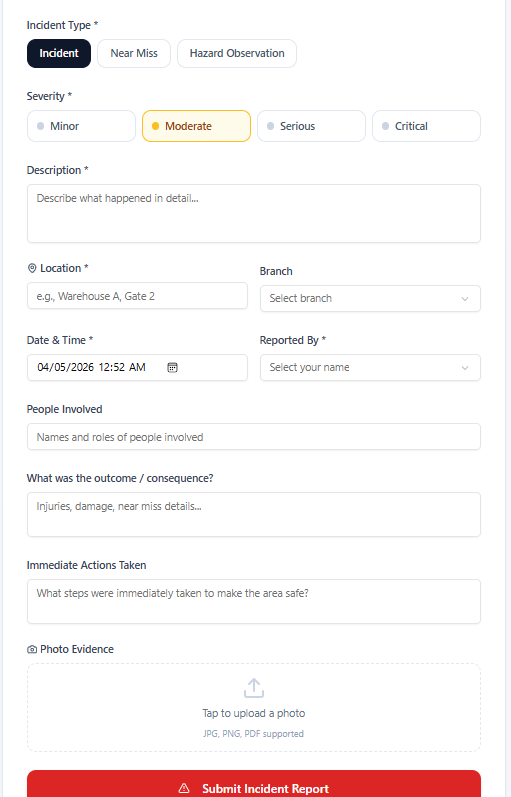Click the Location input field
This screenshot has height=797, width=511.
[137, 296]
